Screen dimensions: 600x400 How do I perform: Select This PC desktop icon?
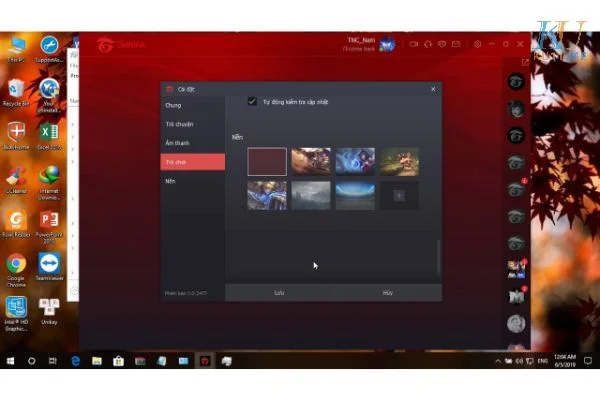tap(16, 50)
